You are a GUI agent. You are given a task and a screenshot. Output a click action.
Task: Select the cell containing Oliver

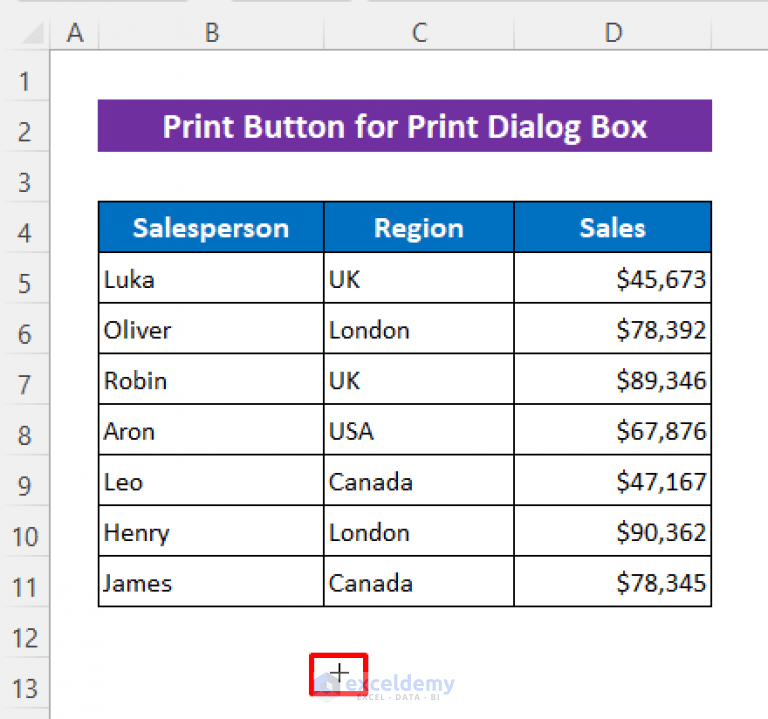(211, 329)
